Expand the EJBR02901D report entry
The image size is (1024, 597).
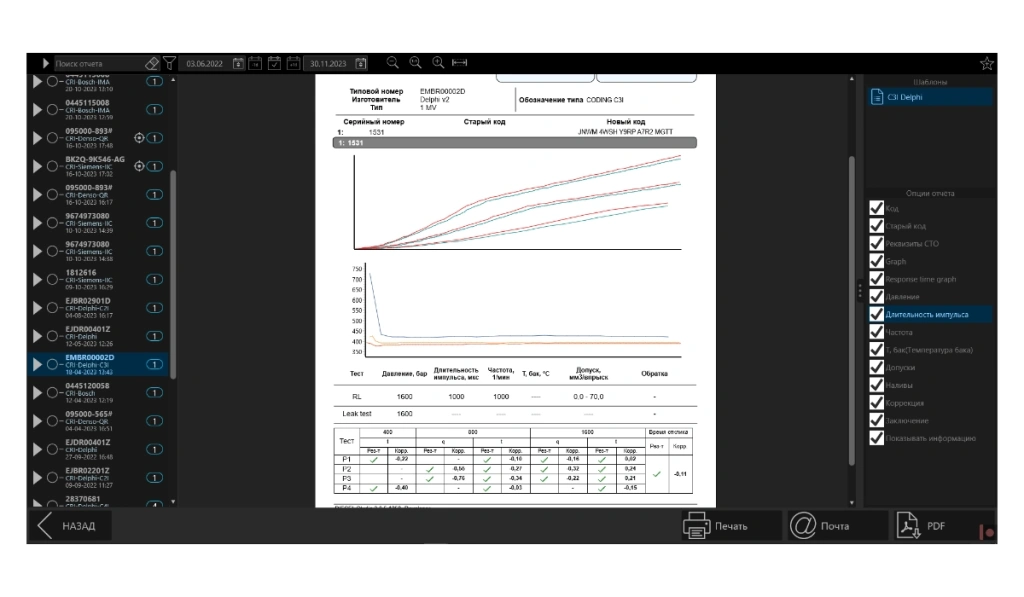[37, 308]
